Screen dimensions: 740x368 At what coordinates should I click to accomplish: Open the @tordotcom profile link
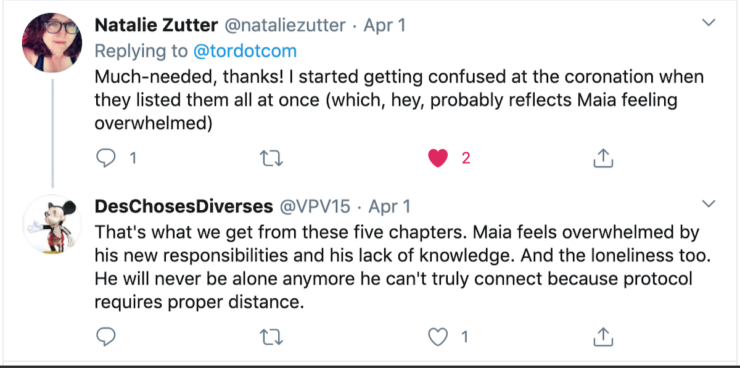click(x=245, y=51)
